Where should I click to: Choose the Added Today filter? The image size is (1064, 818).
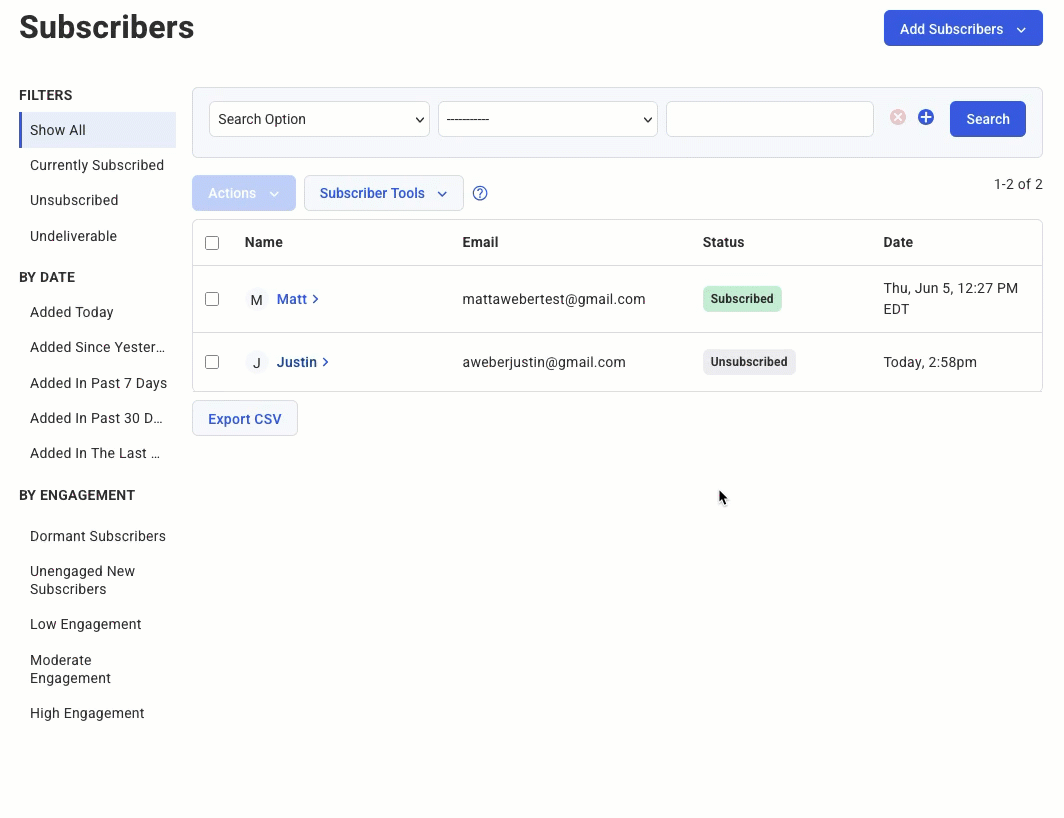pyautogui.click(x=72, y=312)
